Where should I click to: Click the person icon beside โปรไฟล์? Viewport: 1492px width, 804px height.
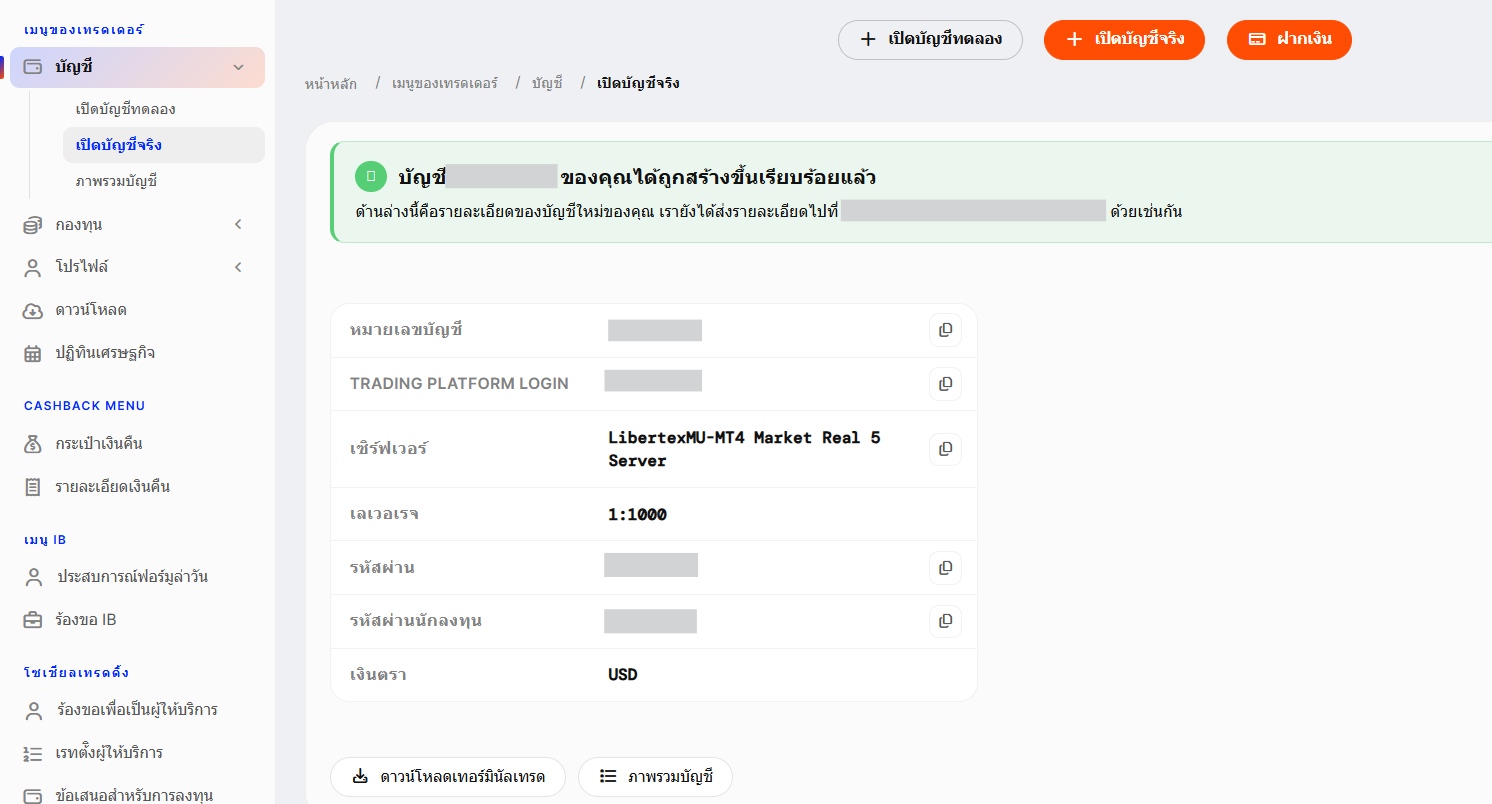[33, 267]
